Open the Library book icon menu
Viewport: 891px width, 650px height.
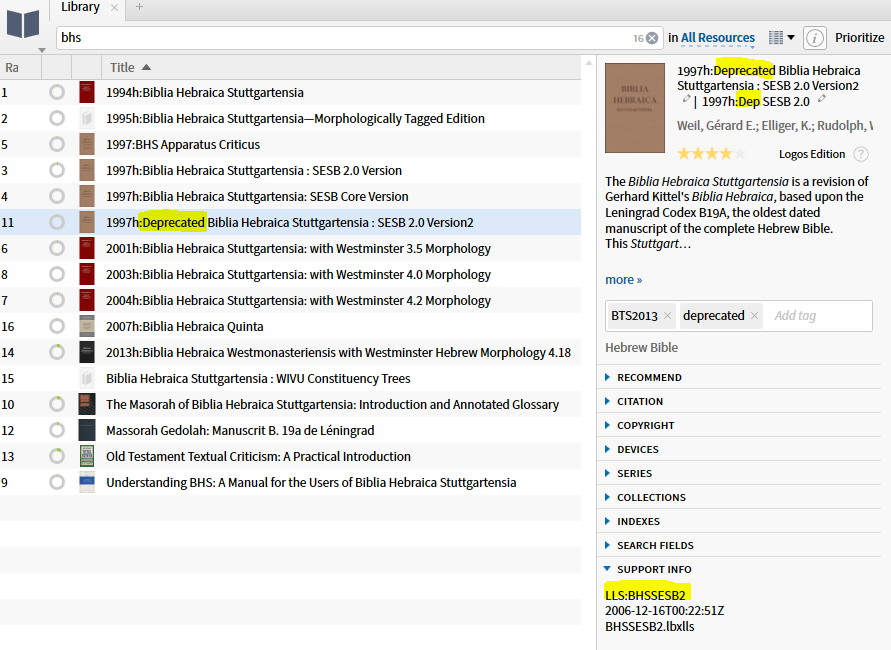click(x=23, y=26)
